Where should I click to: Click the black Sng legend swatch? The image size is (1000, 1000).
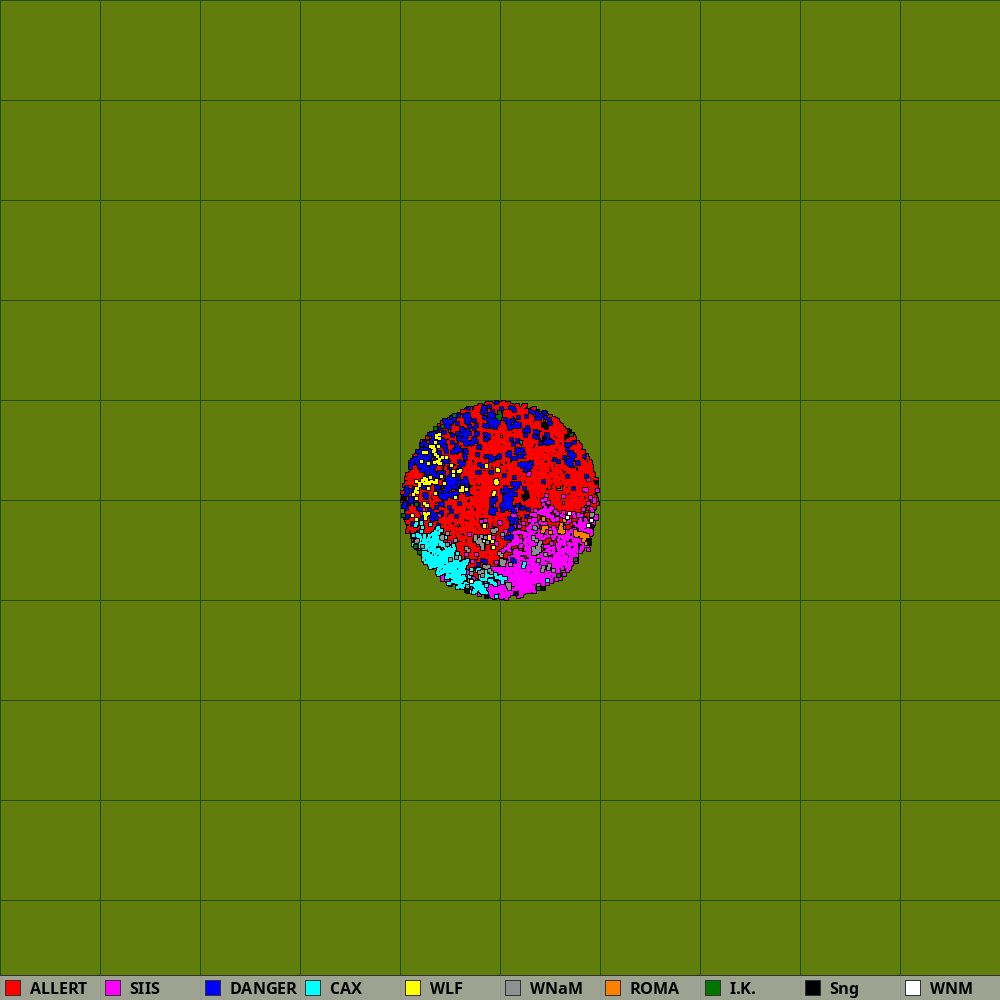(x=813, y=988)
